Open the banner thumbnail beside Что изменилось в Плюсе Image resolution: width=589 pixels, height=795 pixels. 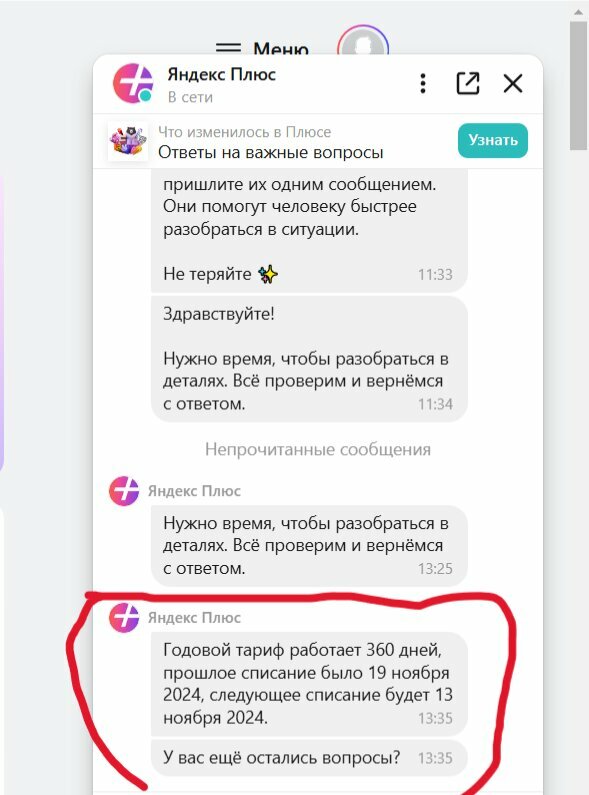point(128,141)
